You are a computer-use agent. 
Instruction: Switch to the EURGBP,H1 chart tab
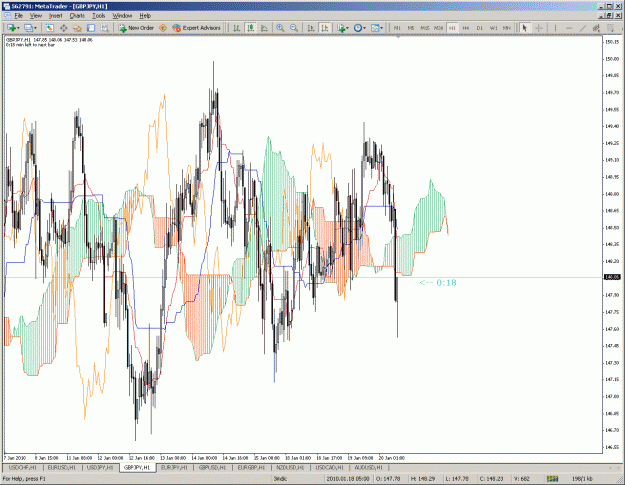pyautogui.click(x=252, y=467)
